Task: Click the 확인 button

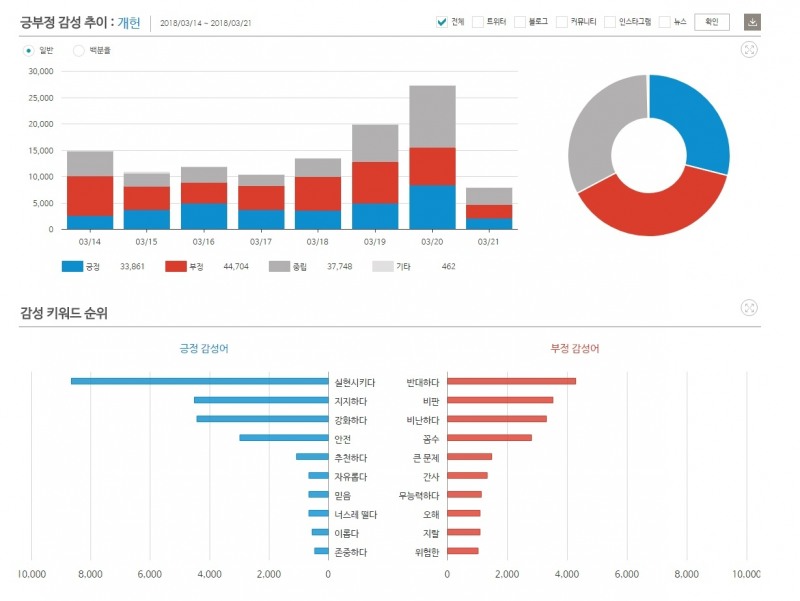Action: (712, 22)
